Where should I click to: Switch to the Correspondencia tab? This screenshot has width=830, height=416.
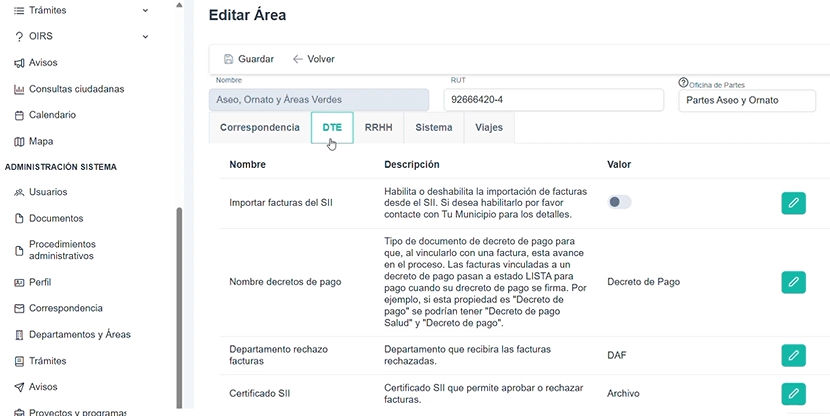coord(259,128)
